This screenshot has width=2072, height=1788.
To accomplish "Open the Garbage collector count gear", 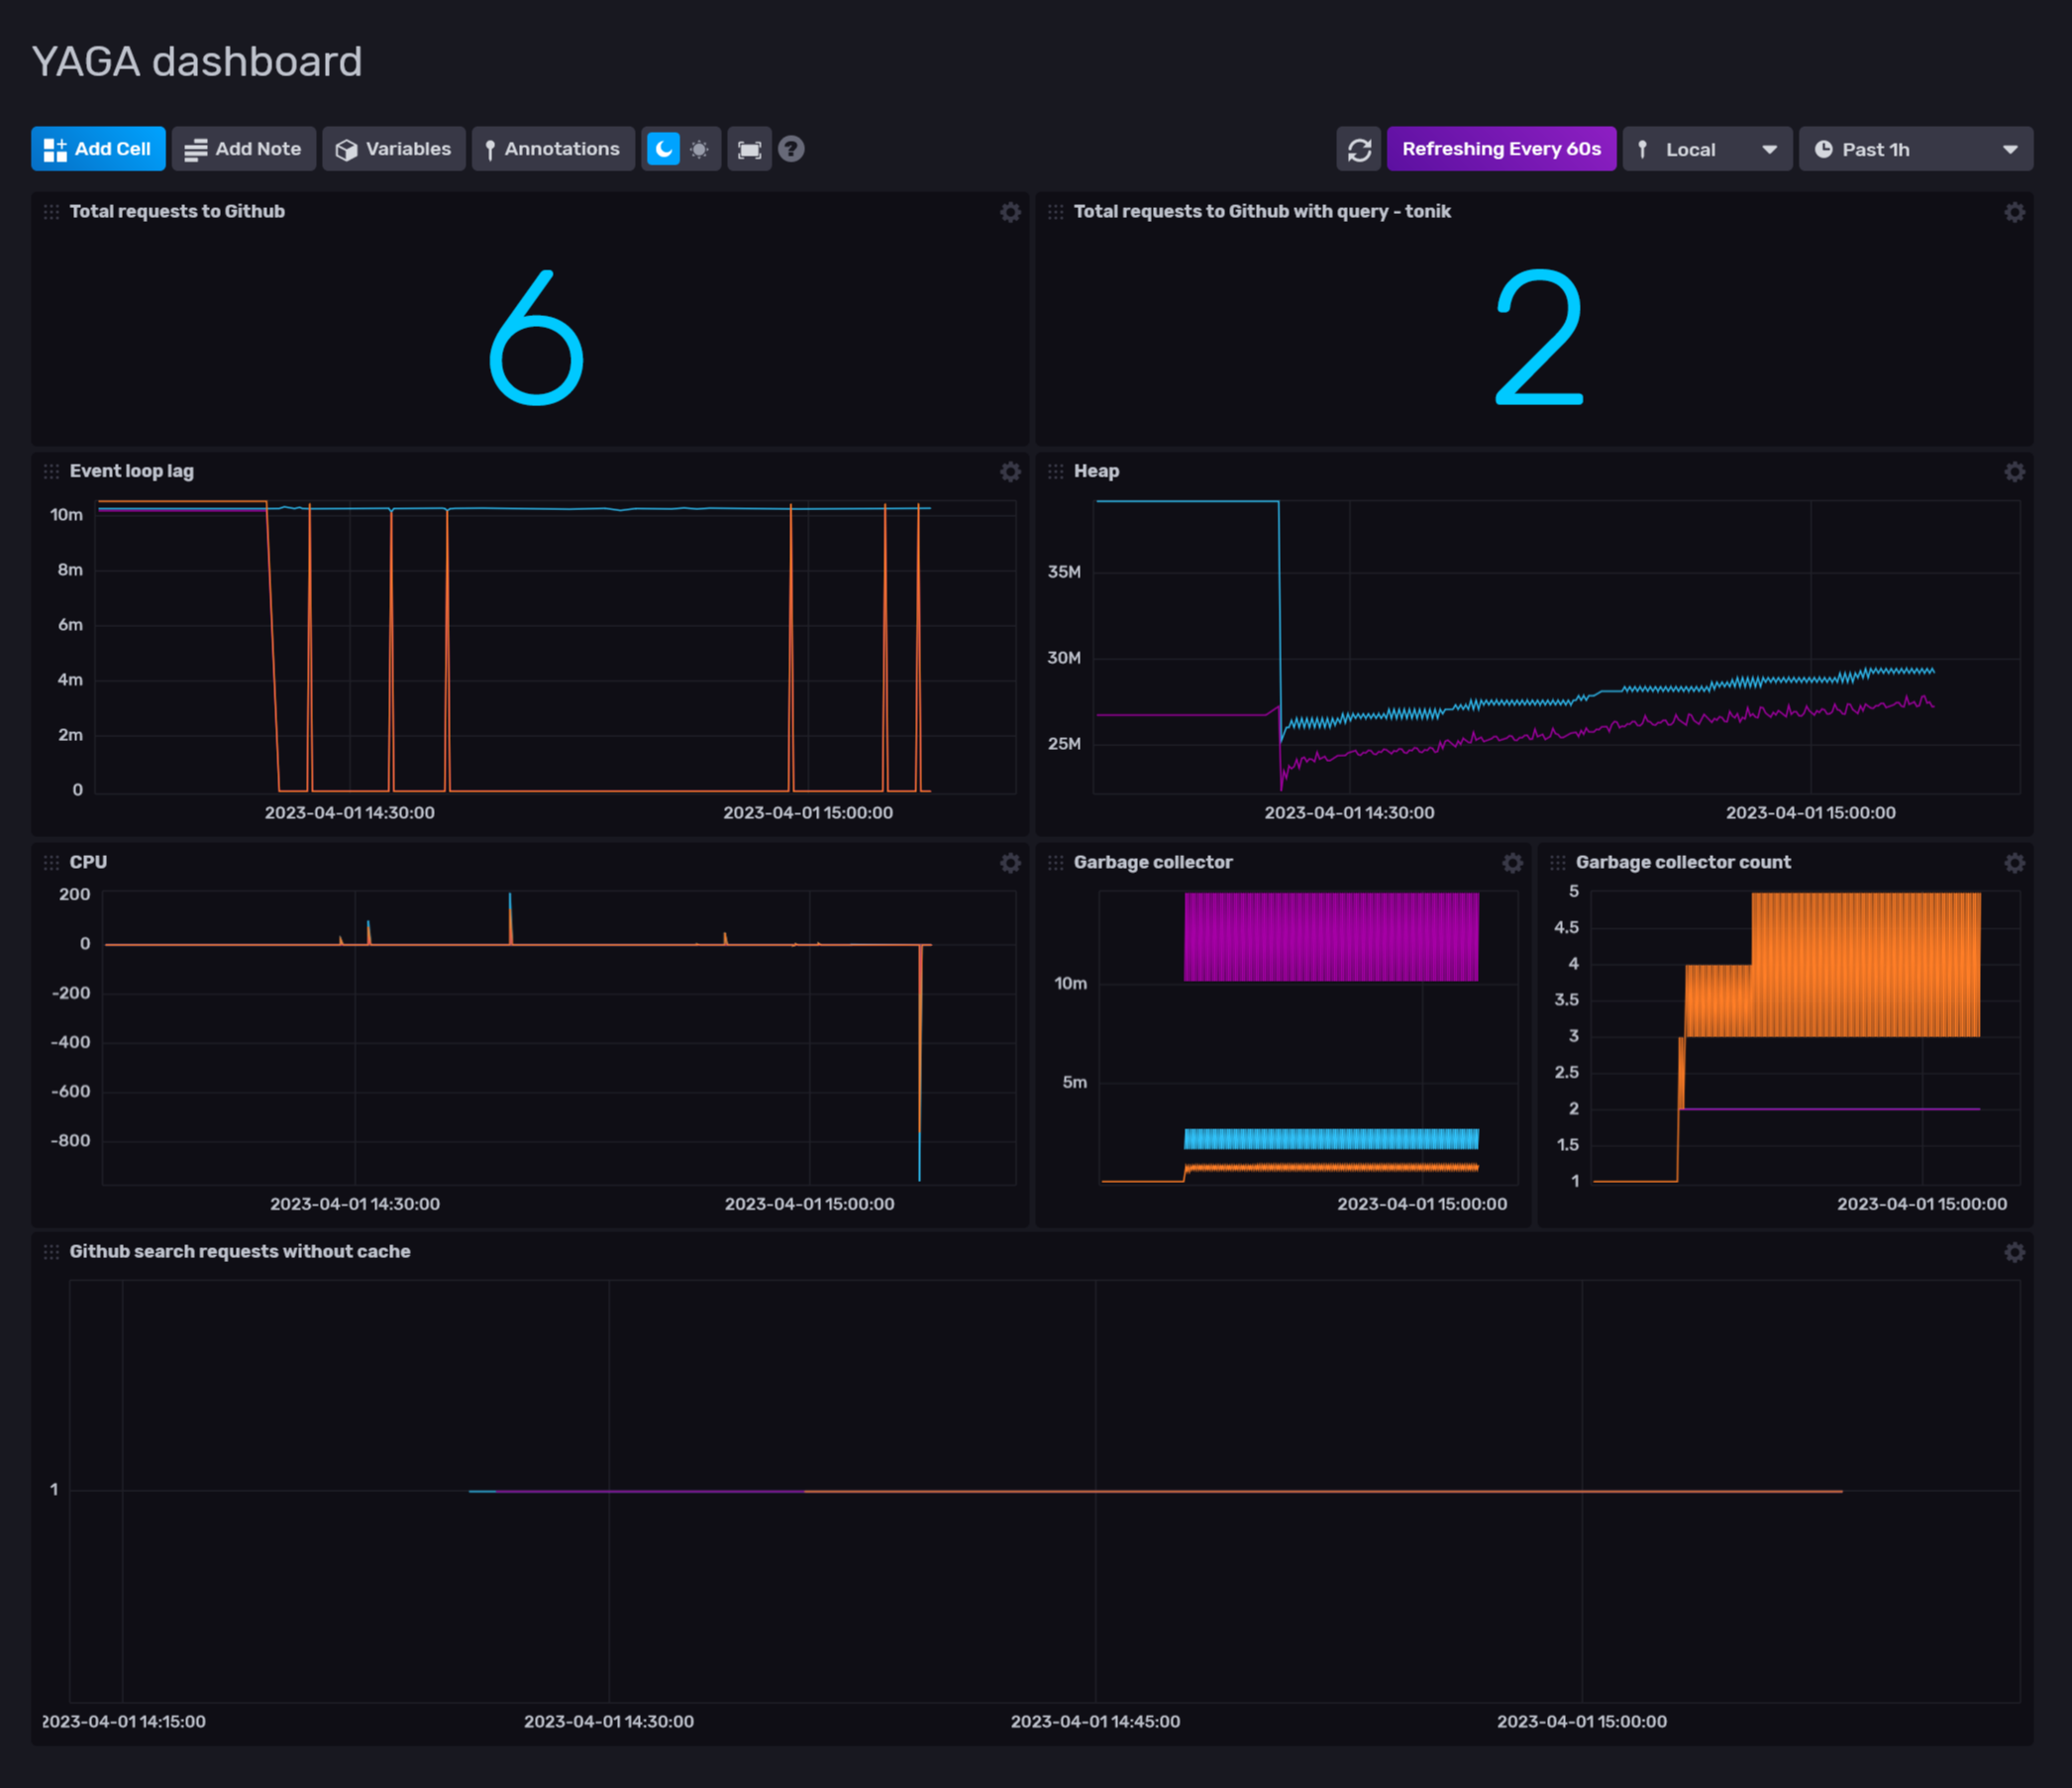I will 2014,863.
